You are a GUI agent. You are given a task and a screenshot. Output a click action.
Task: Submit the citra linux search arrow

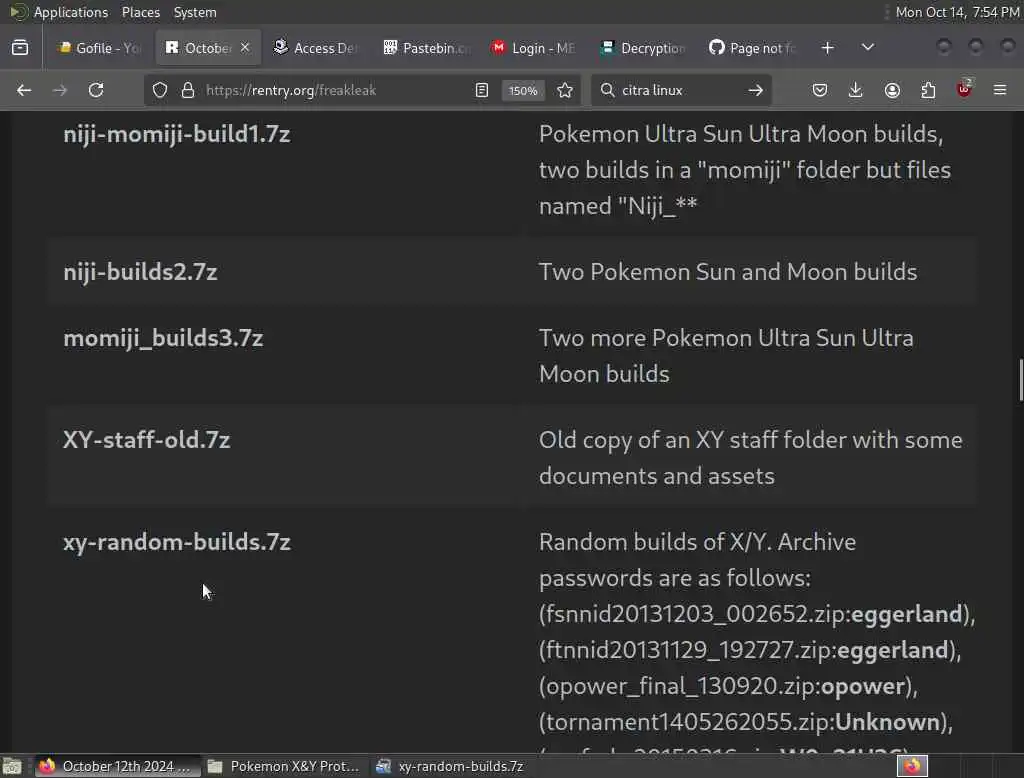click(756, 90)
